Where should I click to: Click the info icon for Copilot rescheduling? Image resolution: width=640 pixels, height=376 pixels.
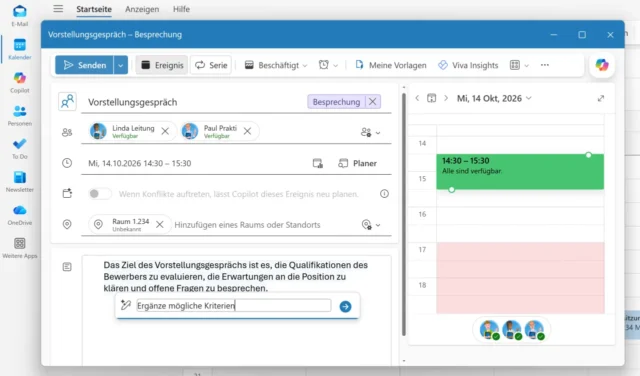click(384, 194)
